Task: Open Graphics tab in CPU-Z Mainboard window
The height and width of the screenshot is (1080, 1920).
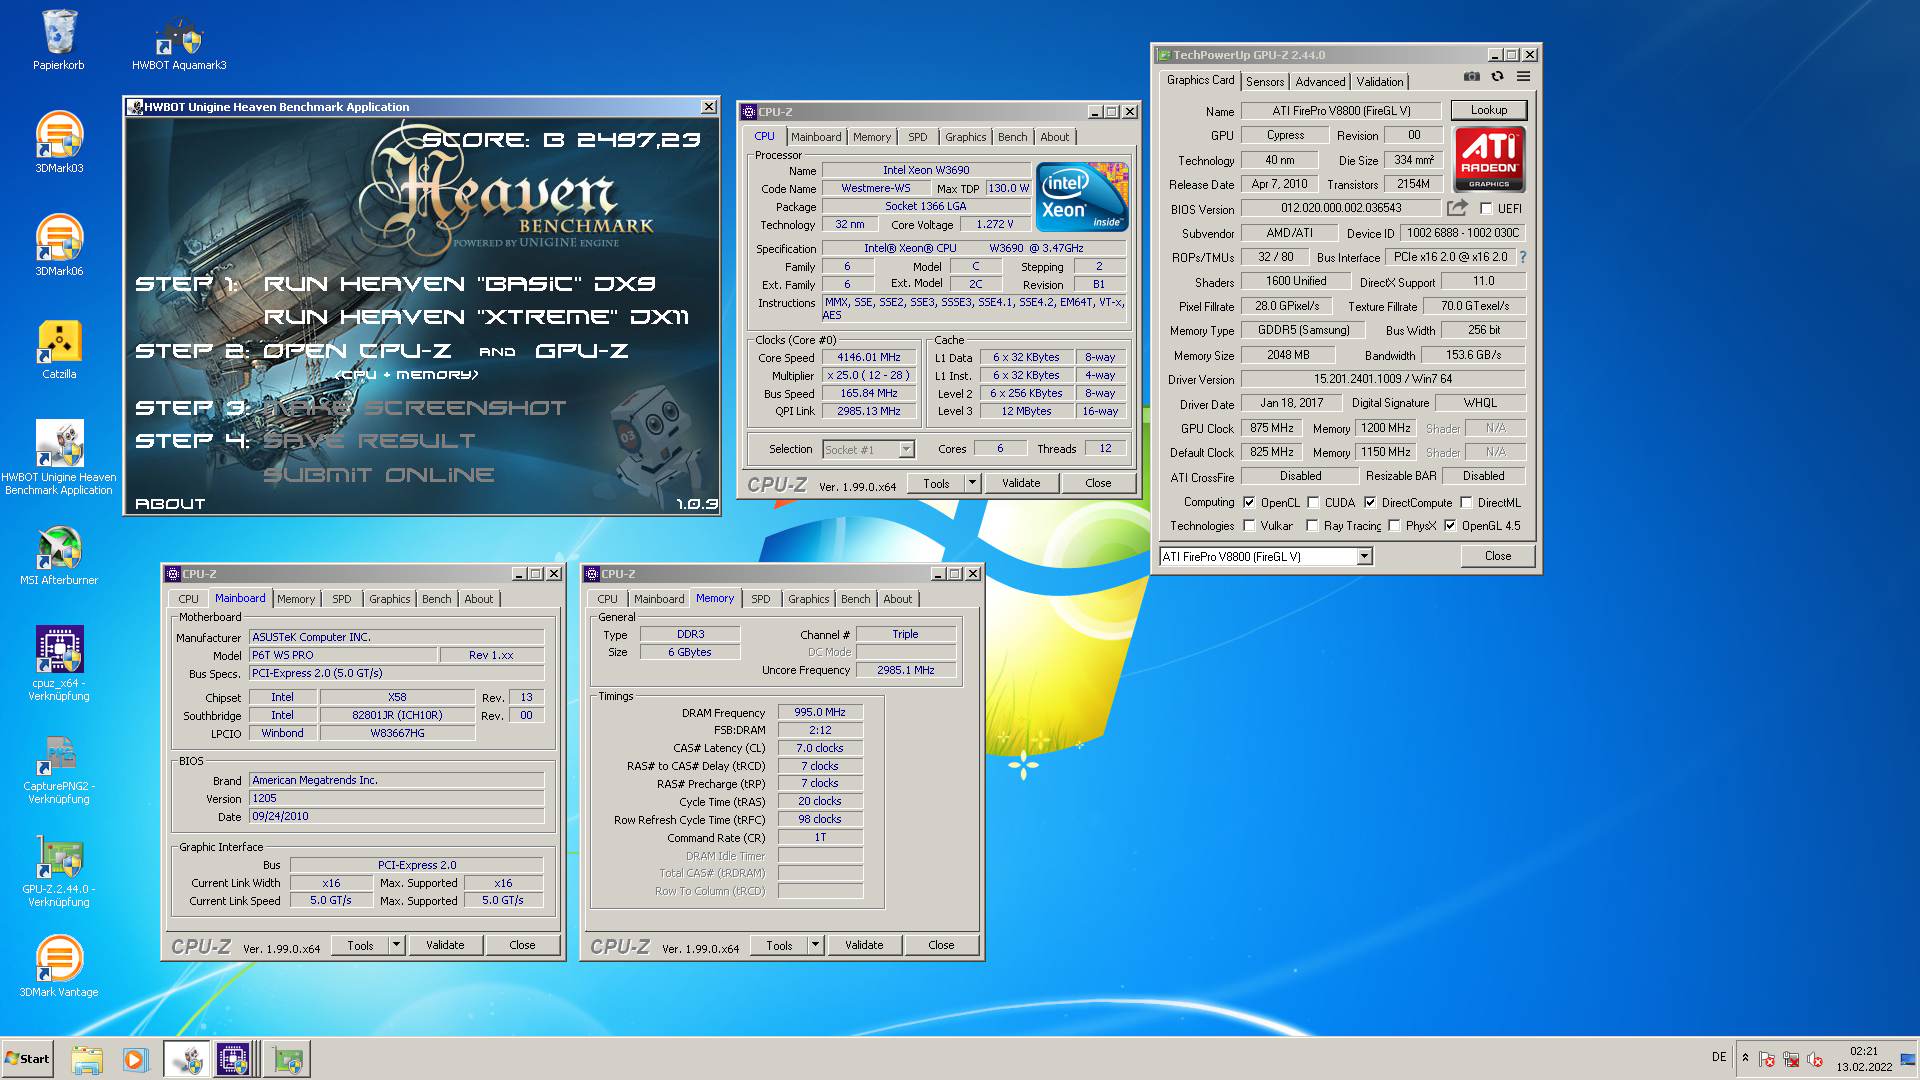Action: pos(389,599)
